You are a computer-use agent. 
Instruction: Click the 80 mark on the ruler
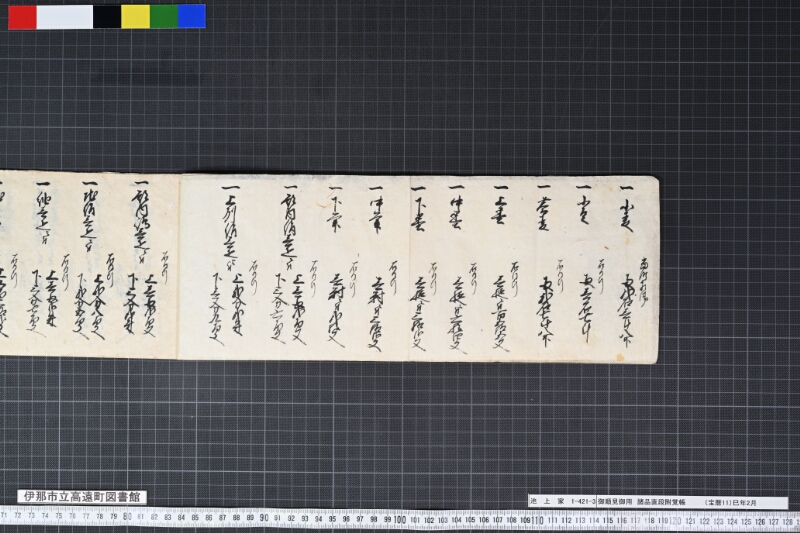click(x=127, y=517)
